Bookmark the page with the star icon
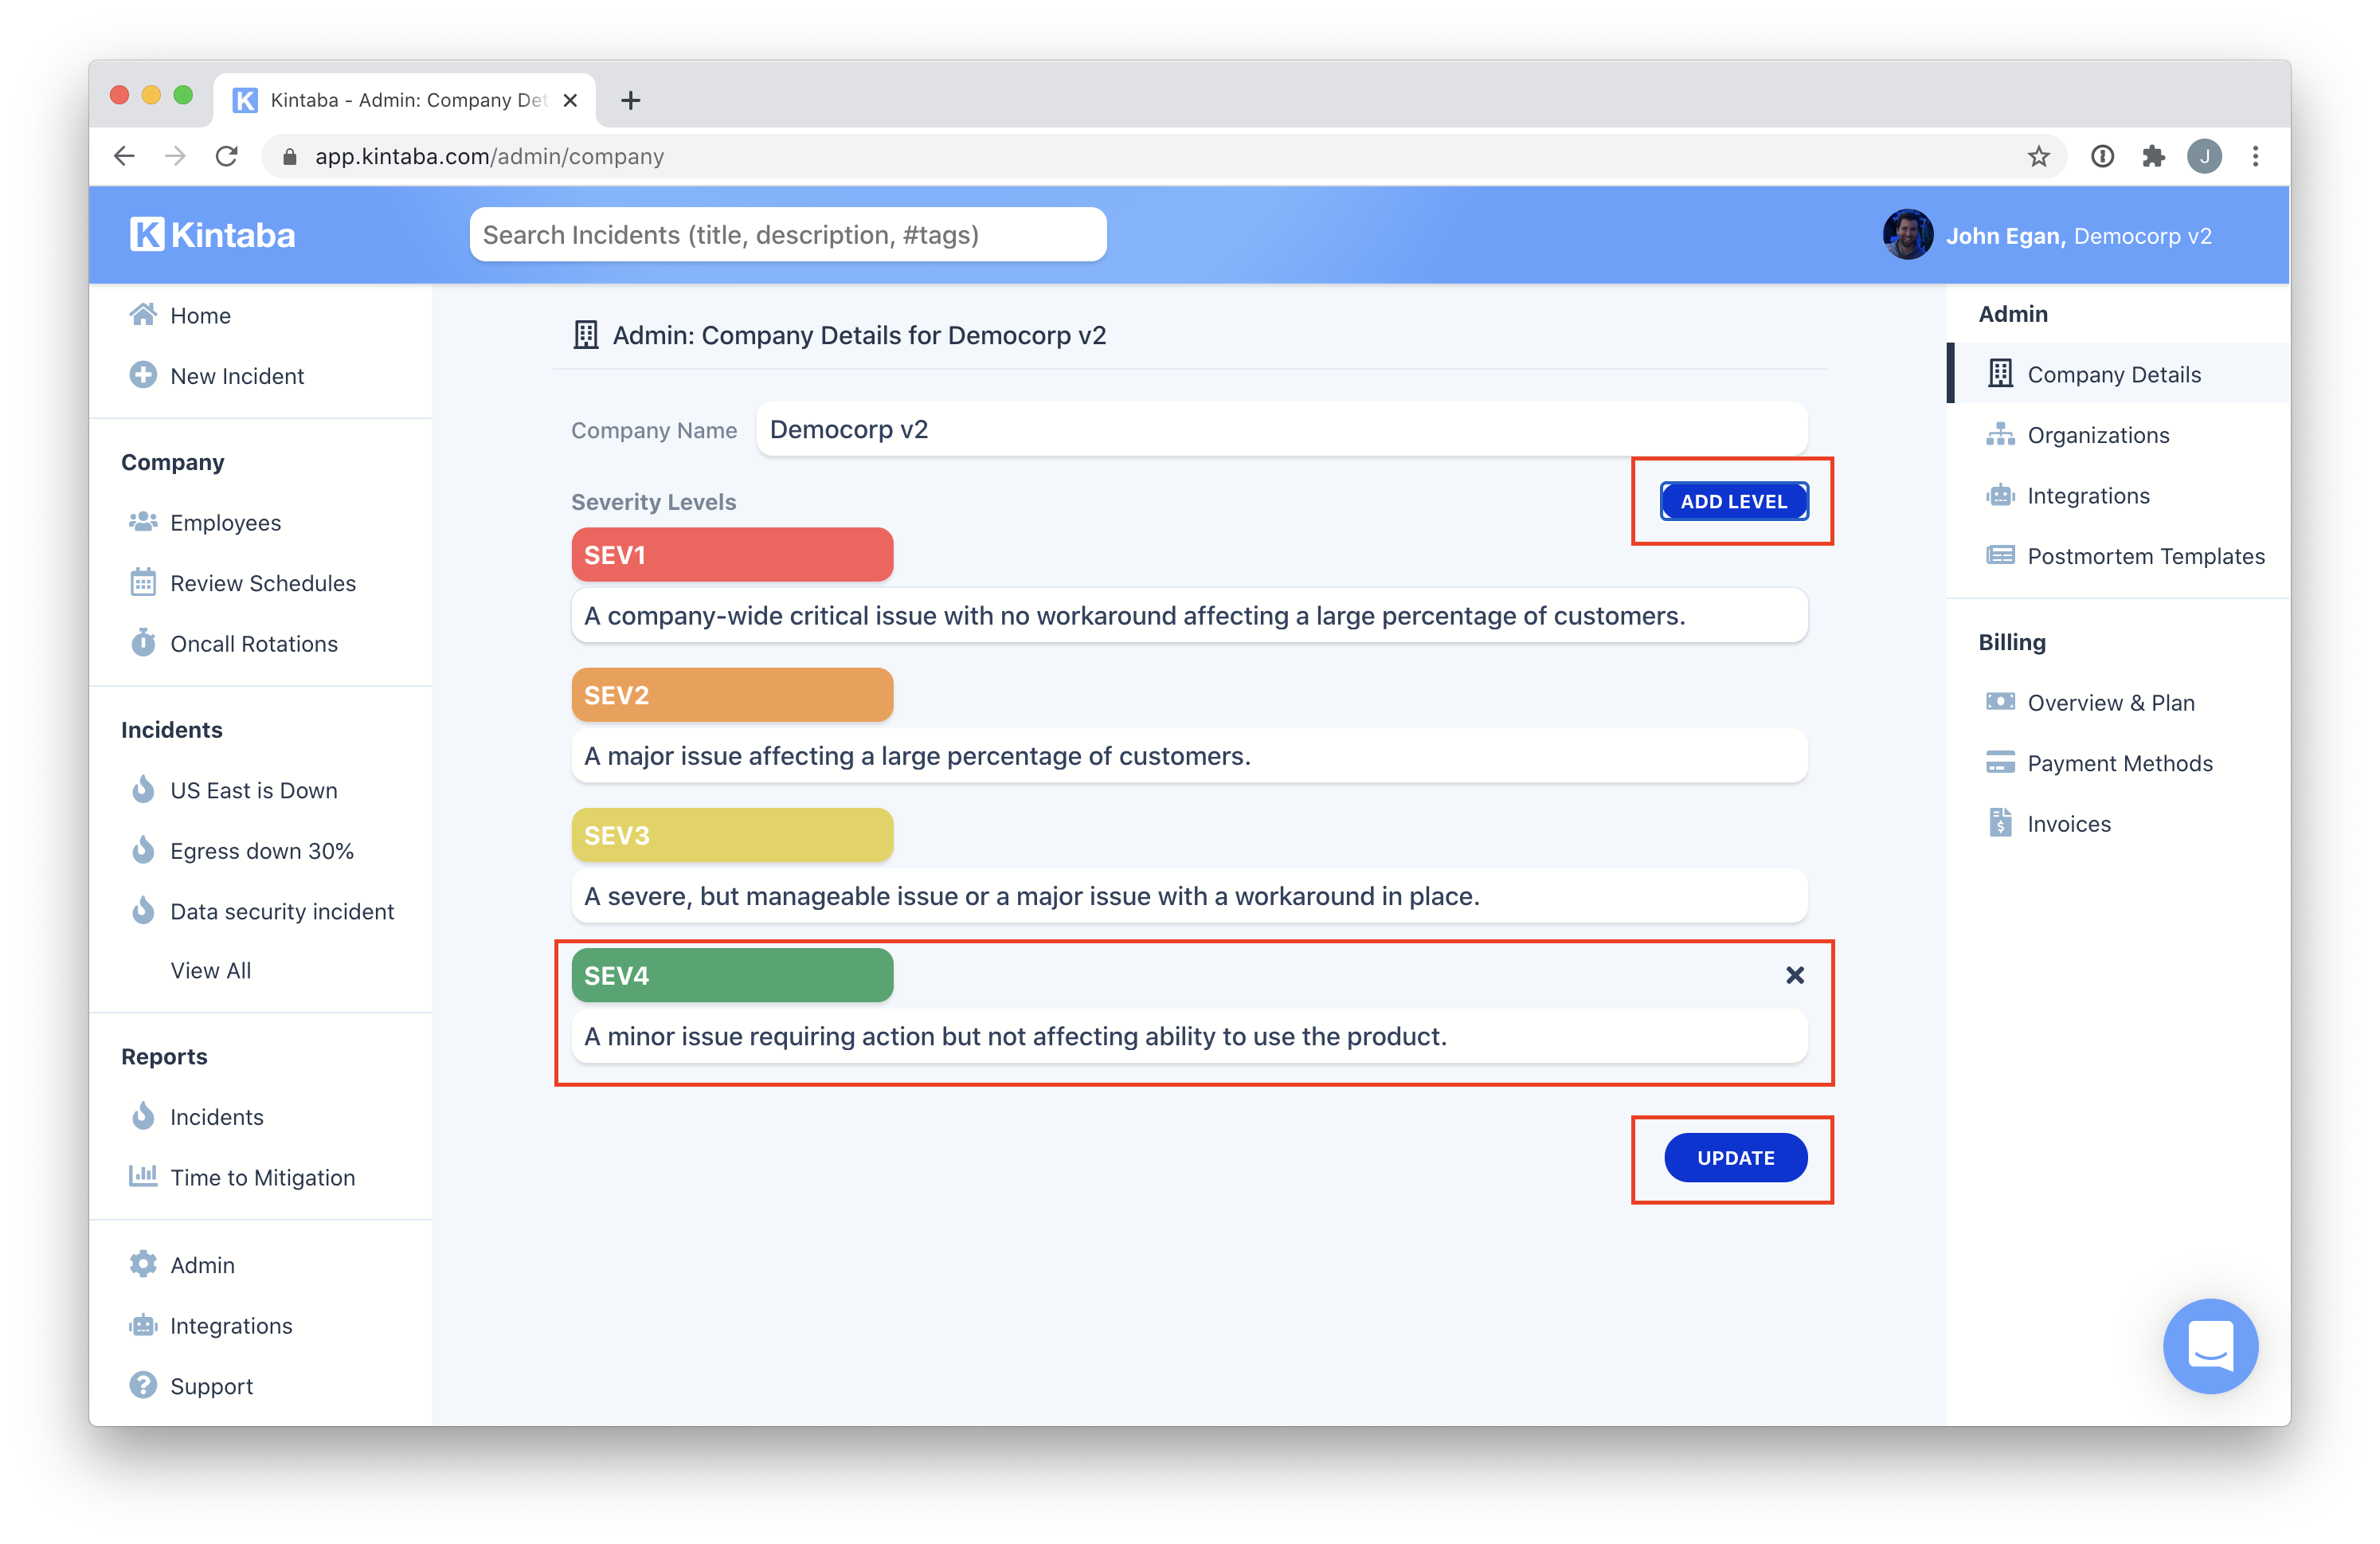Image resolution: width=2380 pixels, height=1544 pixels. 2038,156
